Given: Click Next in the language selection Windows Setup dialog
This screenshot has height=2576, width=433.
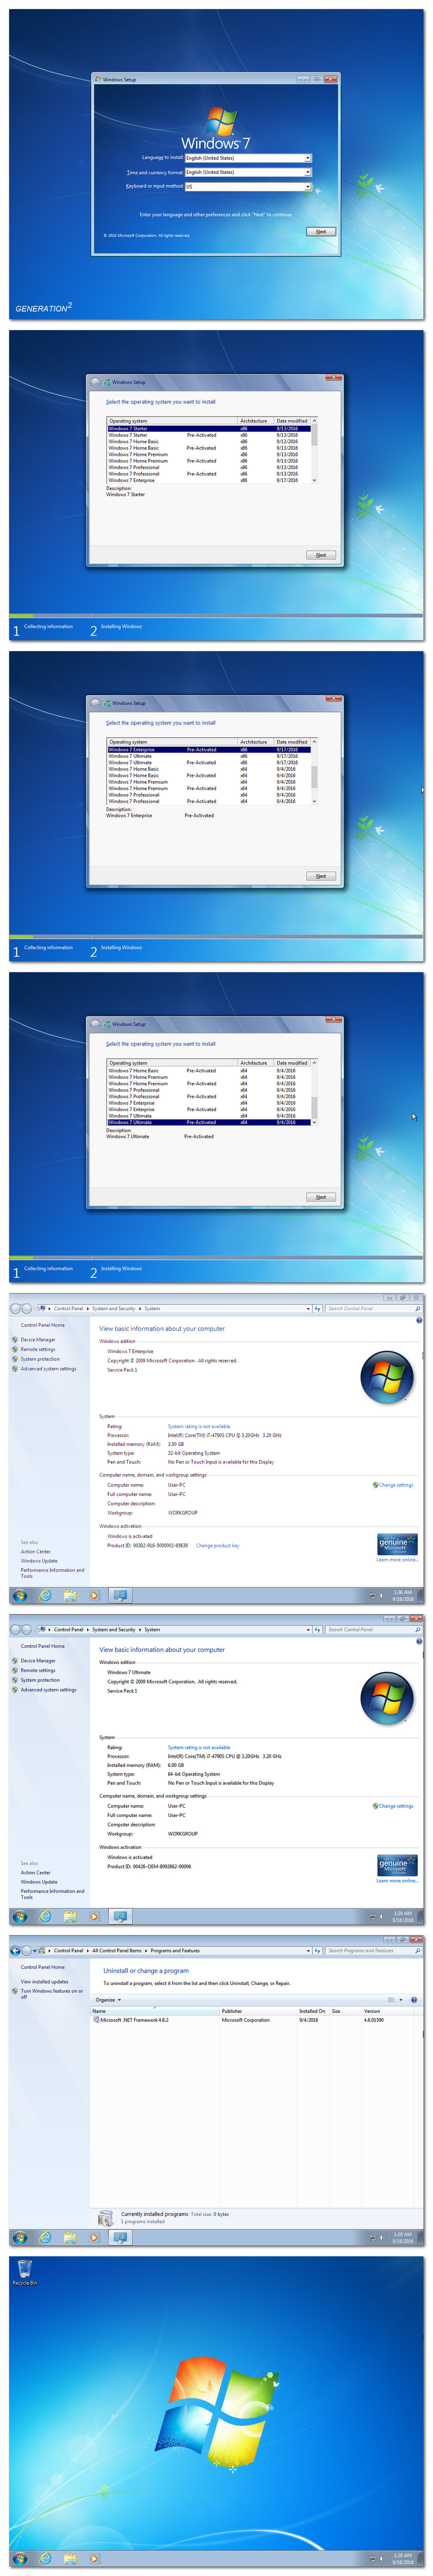Looking at the screenshot, I should tap(320, 231).
